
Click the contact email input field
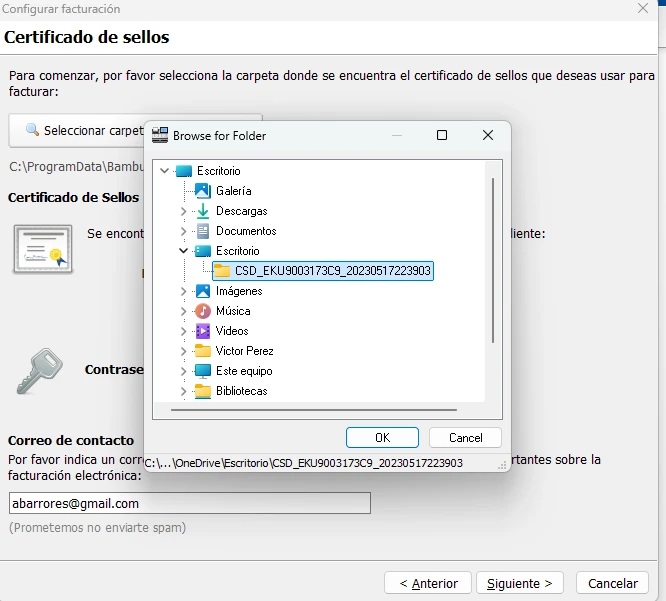point(190,503)
